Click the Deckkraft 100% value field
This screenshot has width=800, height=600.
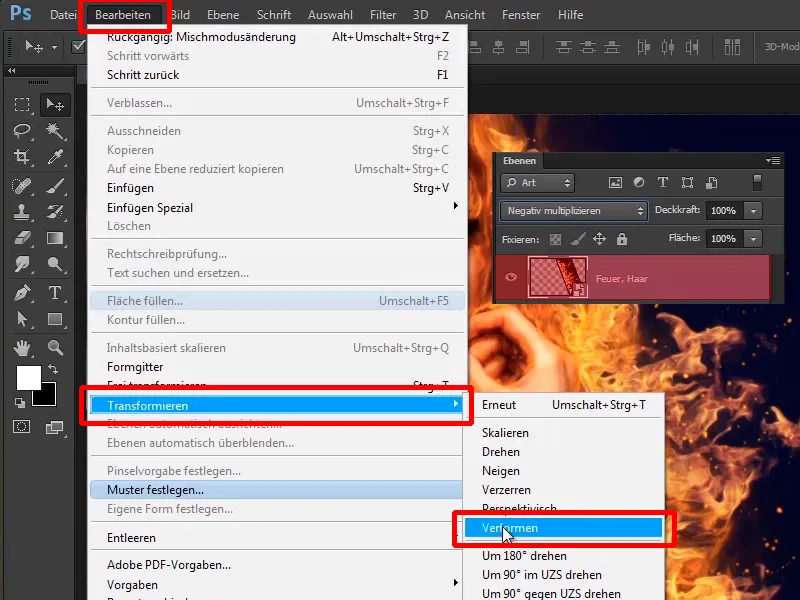pyautogui.click(x=724, y=211)
